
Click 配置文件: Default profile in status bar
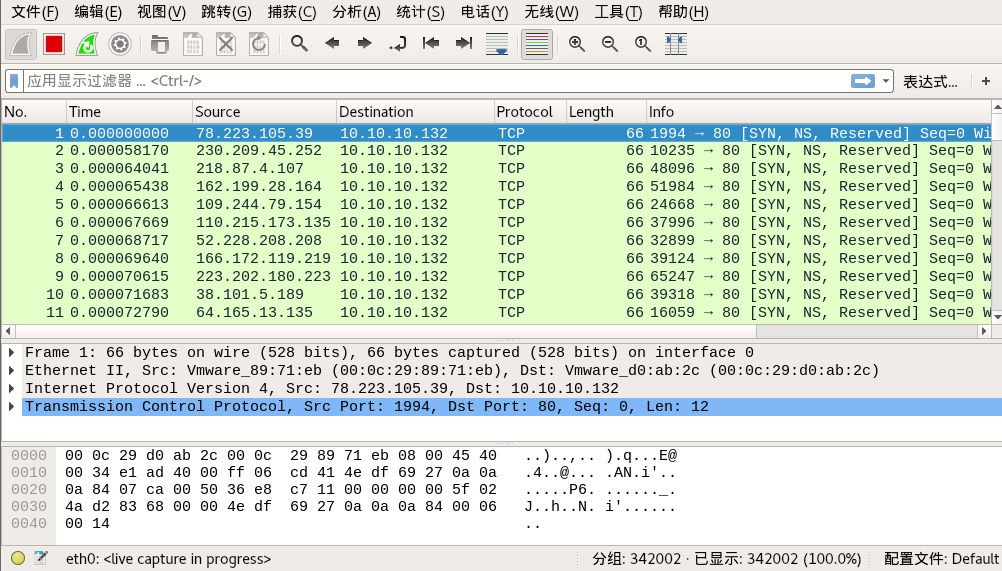(941, 559)
